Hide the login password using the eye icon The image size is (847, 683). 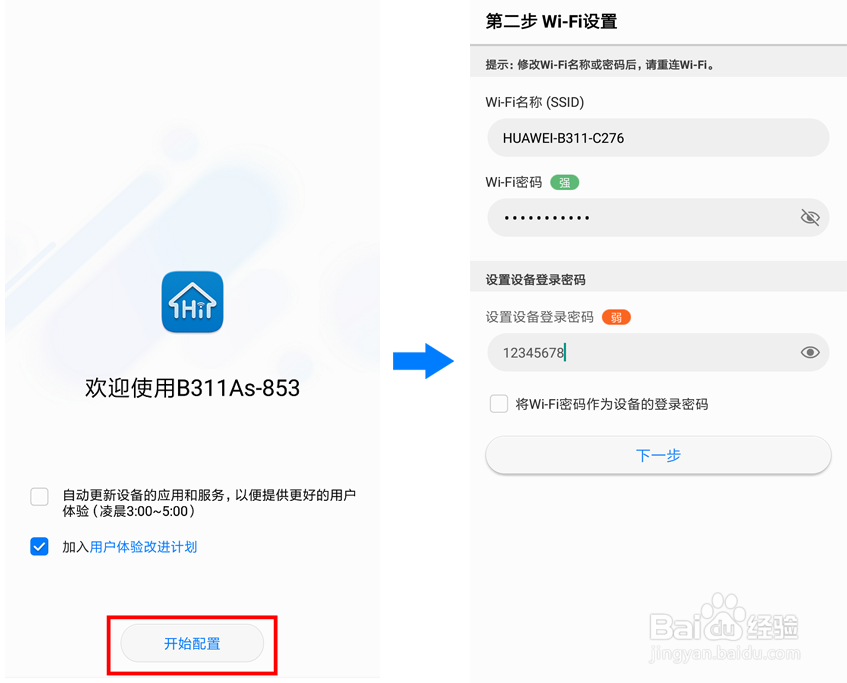tap(809, 352)
